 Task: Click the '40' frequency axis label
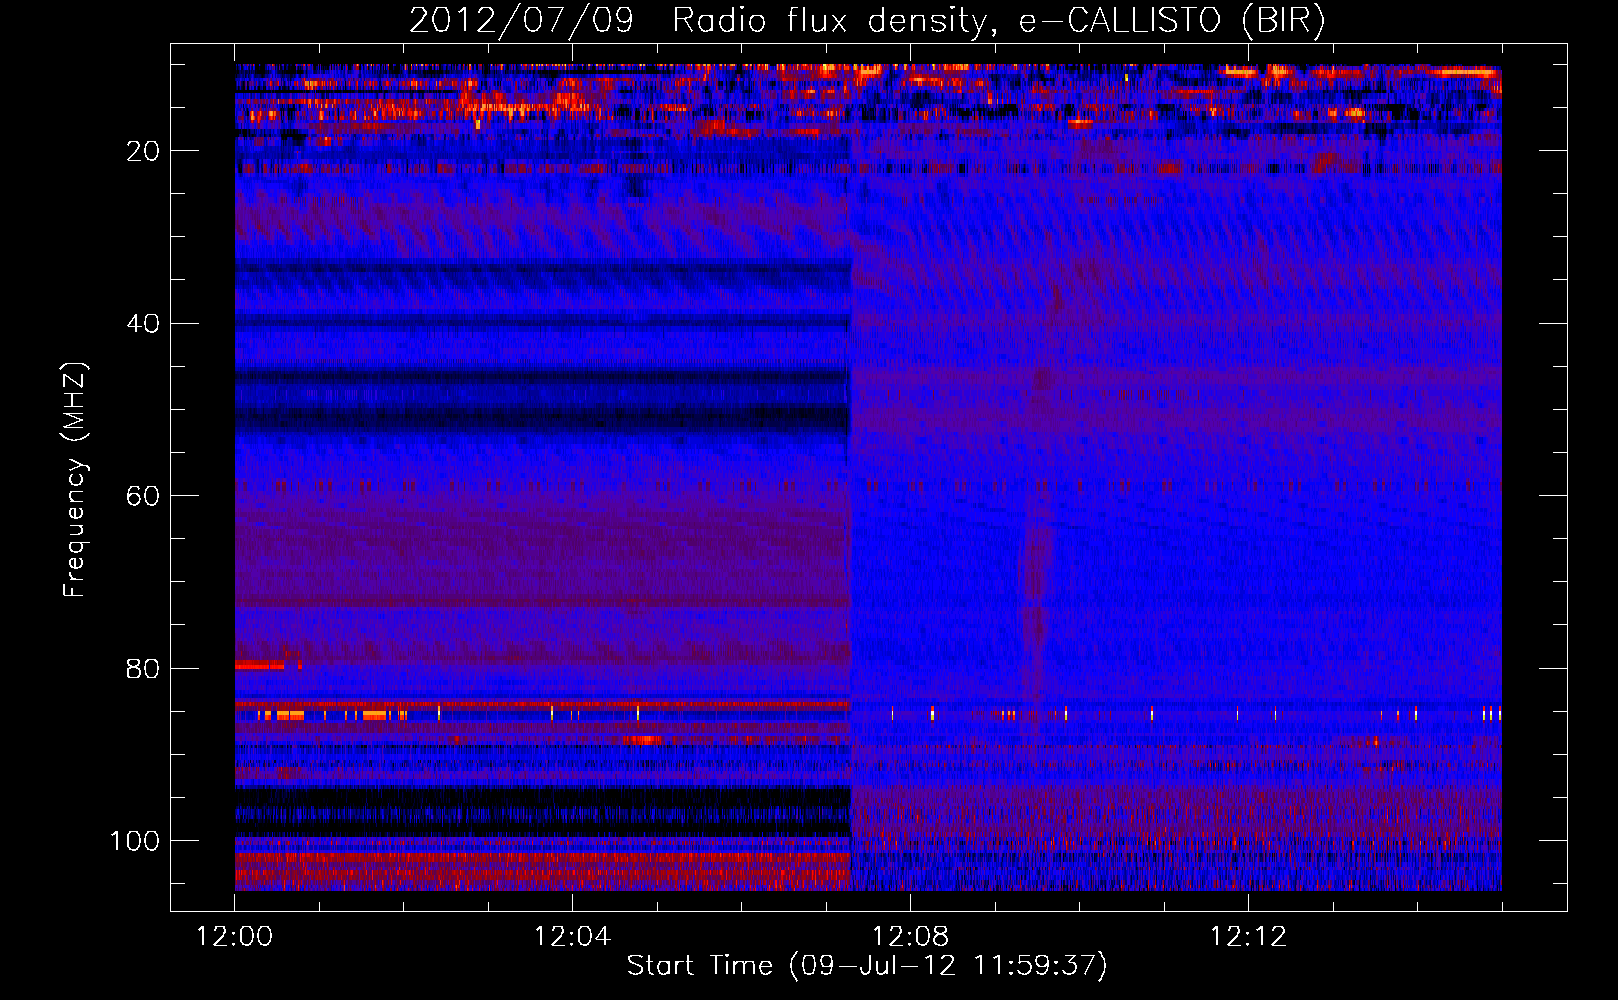tap(143, 324)
